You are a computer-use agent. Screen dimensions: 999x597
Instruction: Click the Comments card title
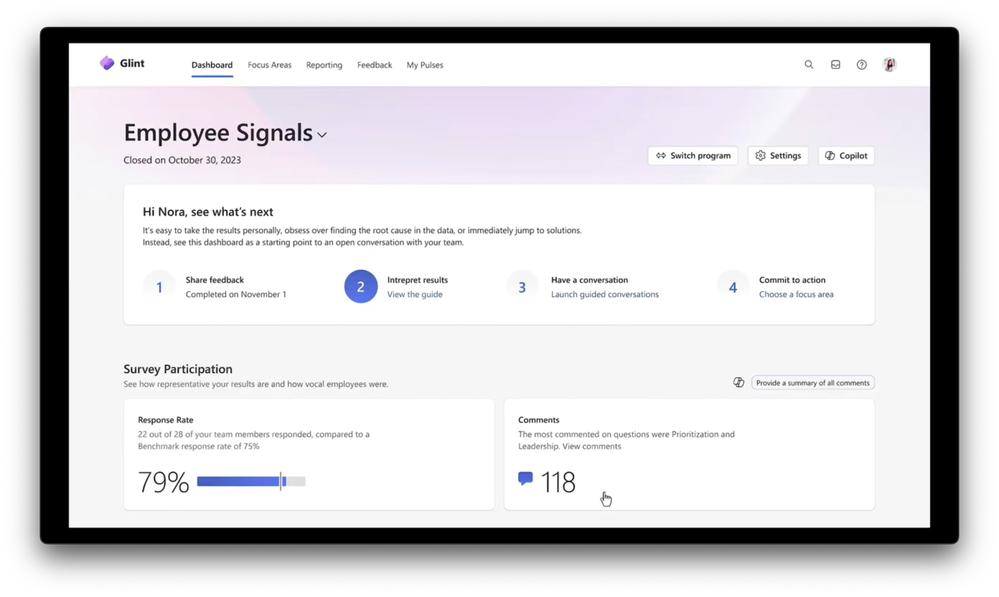pos(538,420)
